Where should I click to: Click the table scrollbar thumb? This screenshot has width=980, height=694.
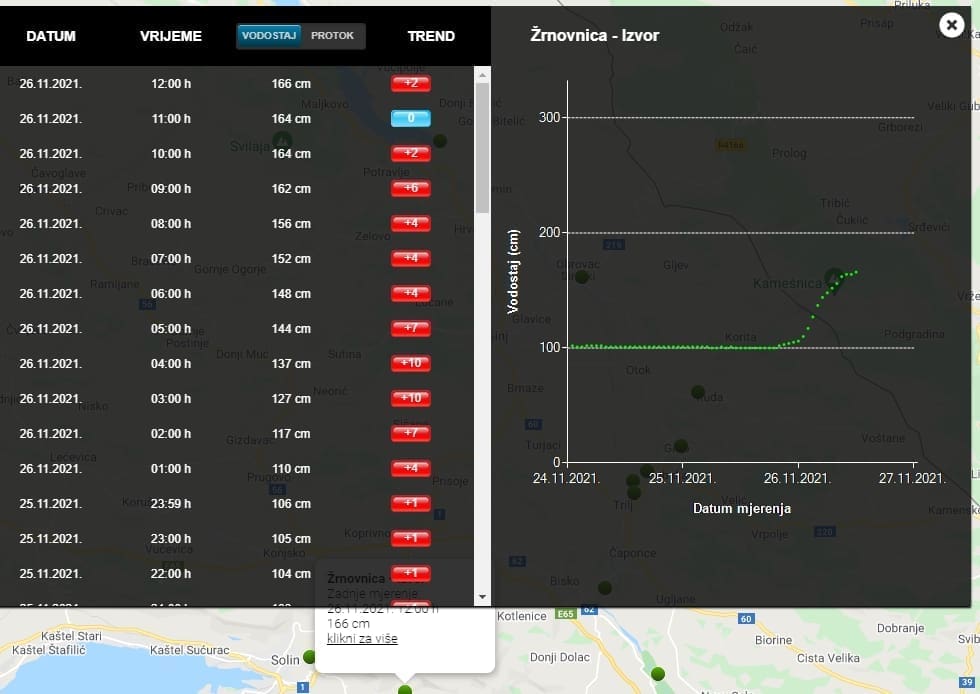point(482,147)
